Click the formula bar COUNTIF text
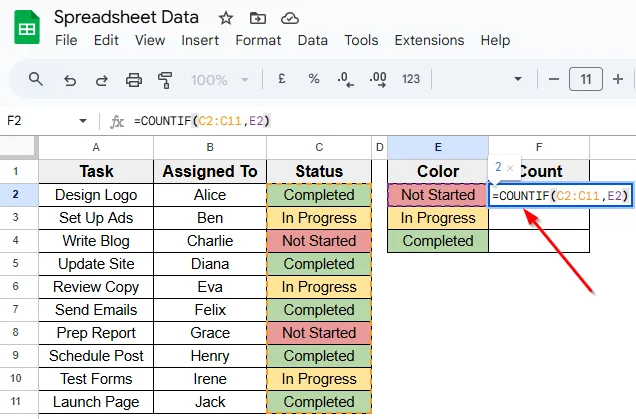Viewport: 636px width, 419px height. click(x=202, y=121)
